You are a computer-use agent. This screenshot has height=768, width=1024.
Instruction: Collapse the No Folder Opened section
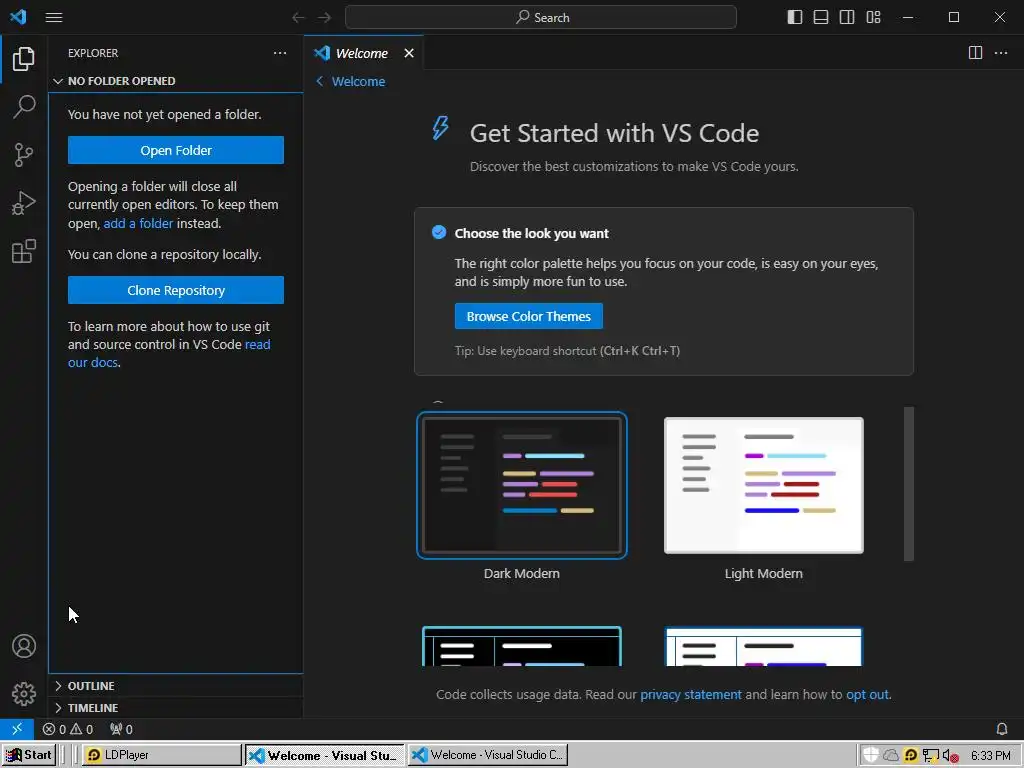175,81
